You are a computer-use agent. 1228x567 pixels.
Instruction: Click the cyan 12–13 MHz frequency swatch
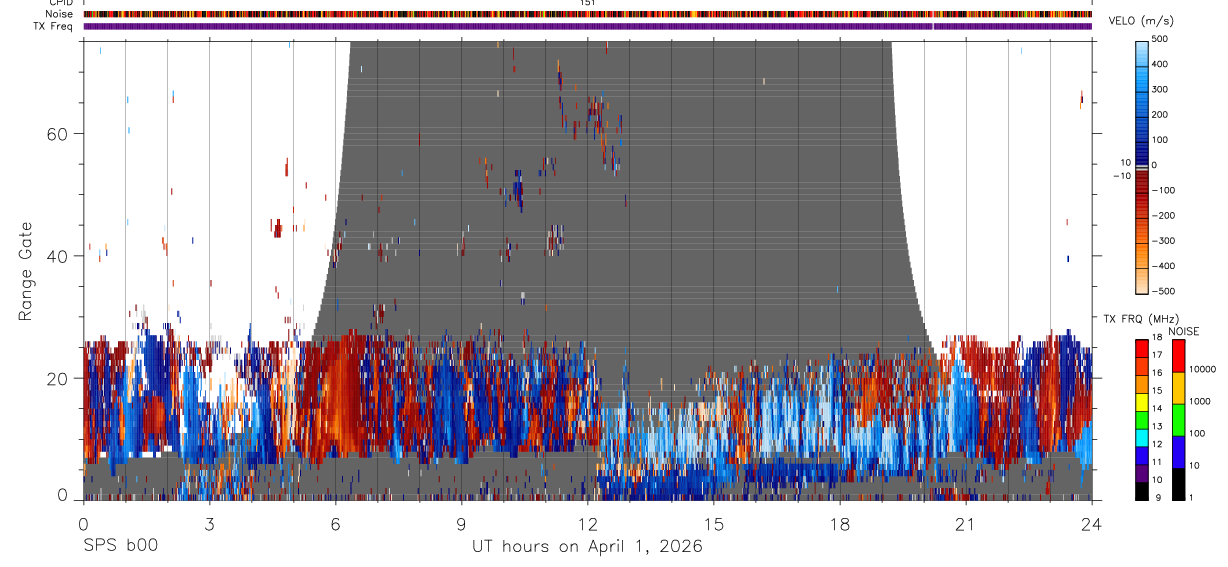(x=1142, y=436)
